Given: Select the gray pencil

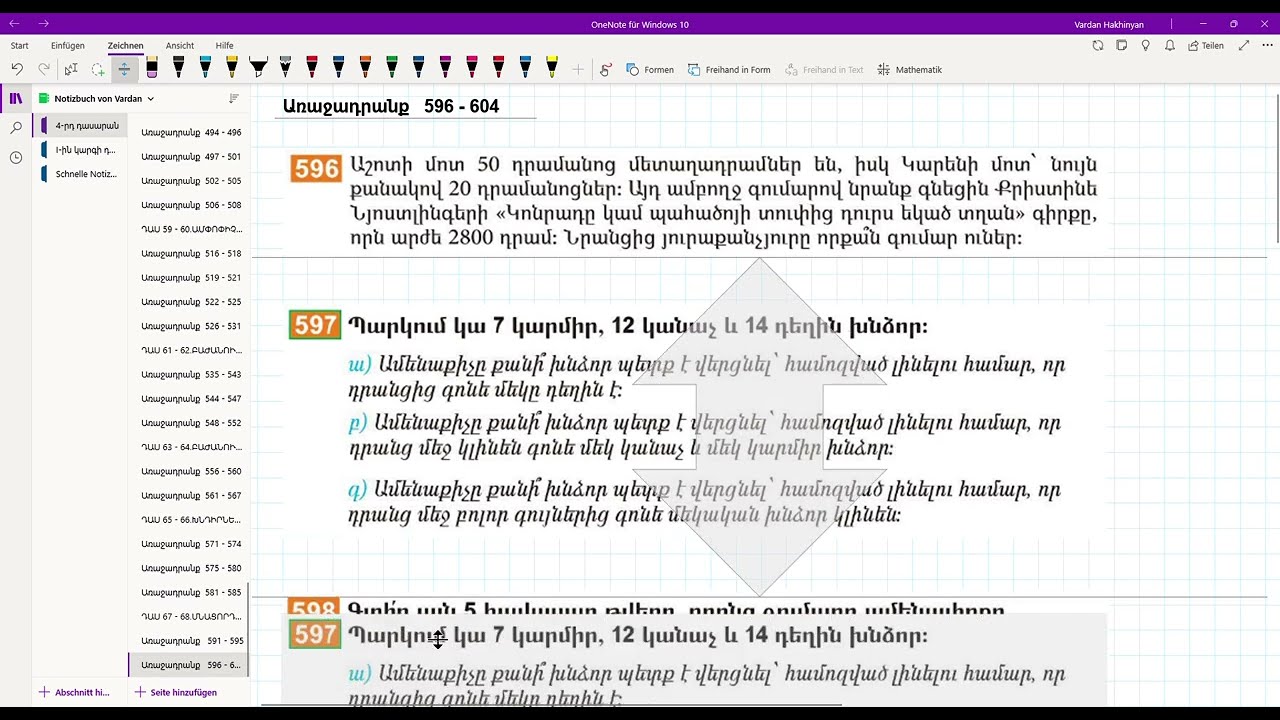Looking at the screenshot, I should 285,67.
